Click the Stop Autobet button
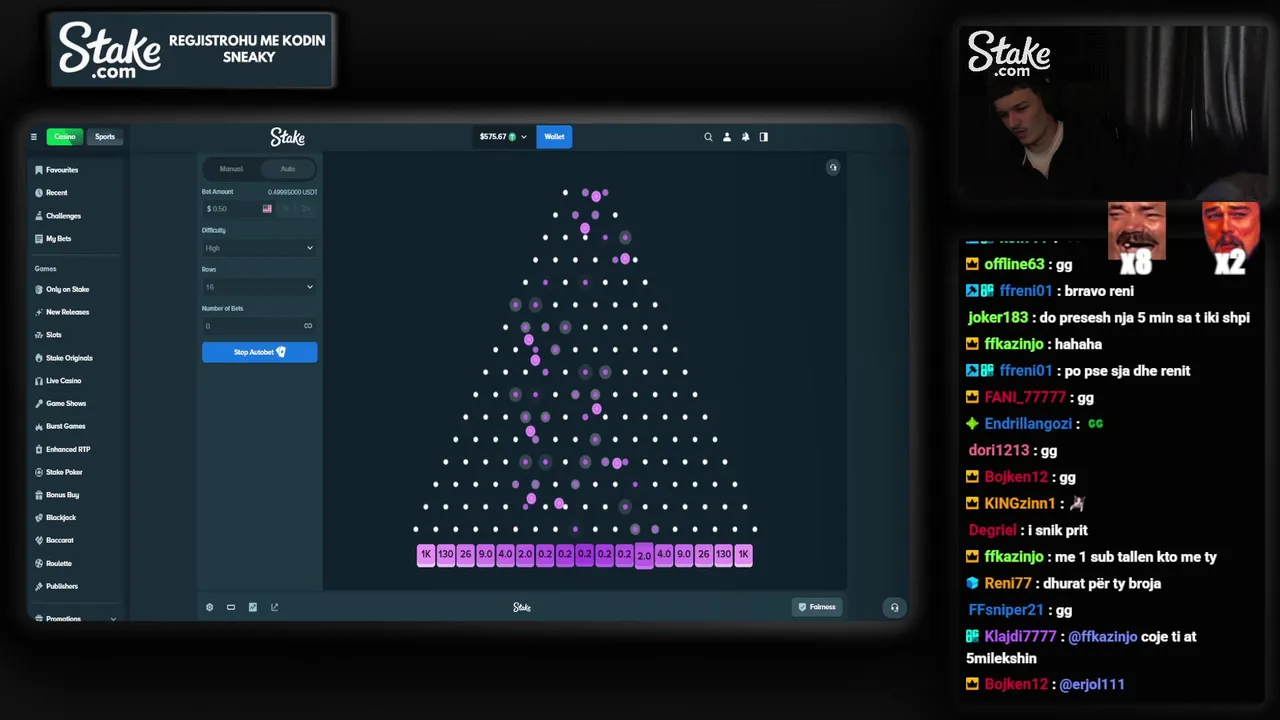This screenshot has width=1280, height=720. pos(259,352)
